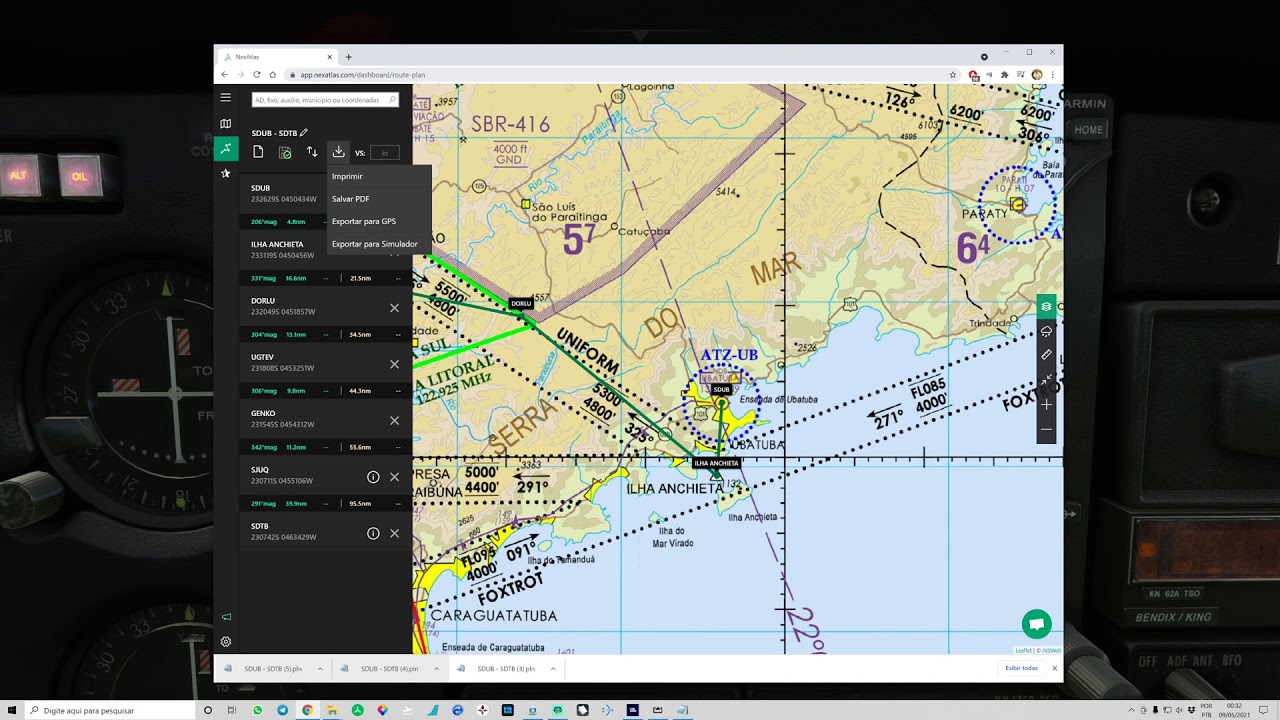The width and height of the screenshot is (1280, 720).
Task: Show info for SJUQ aerodrome
Action: coord(373,477)
